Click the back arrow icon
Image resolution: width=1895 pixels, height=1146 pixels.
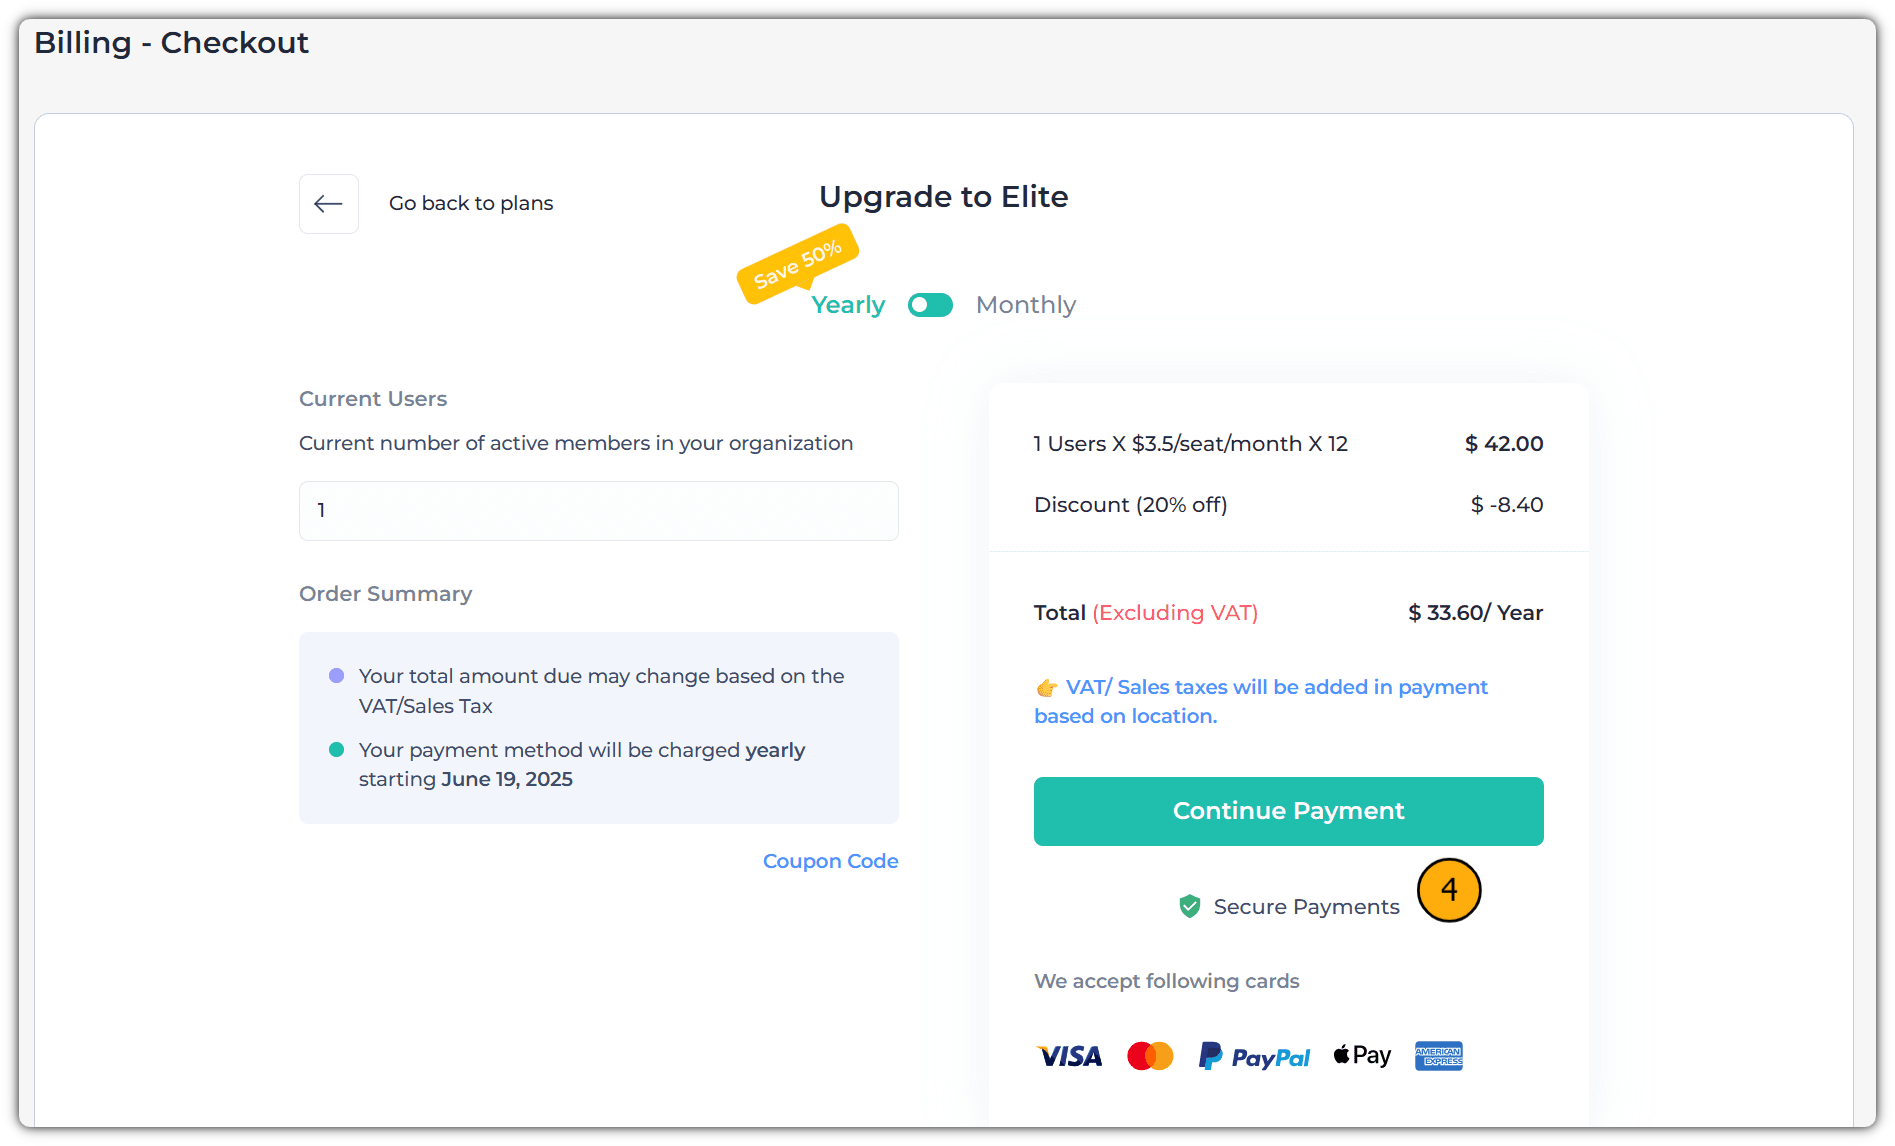(328, 204)
